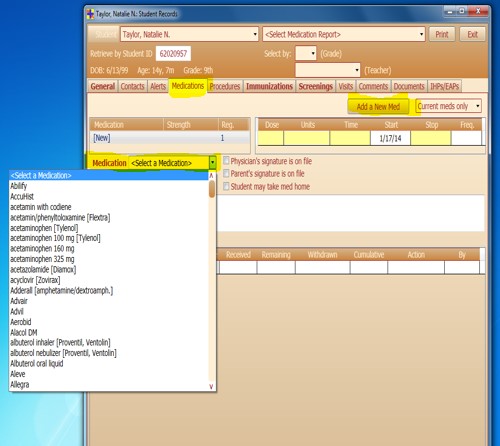Image resolution: width=500 pixels, height=446 pixels.
Task: Choose acetaminophen 100 mg [Tylenol]
Action: 109,238
